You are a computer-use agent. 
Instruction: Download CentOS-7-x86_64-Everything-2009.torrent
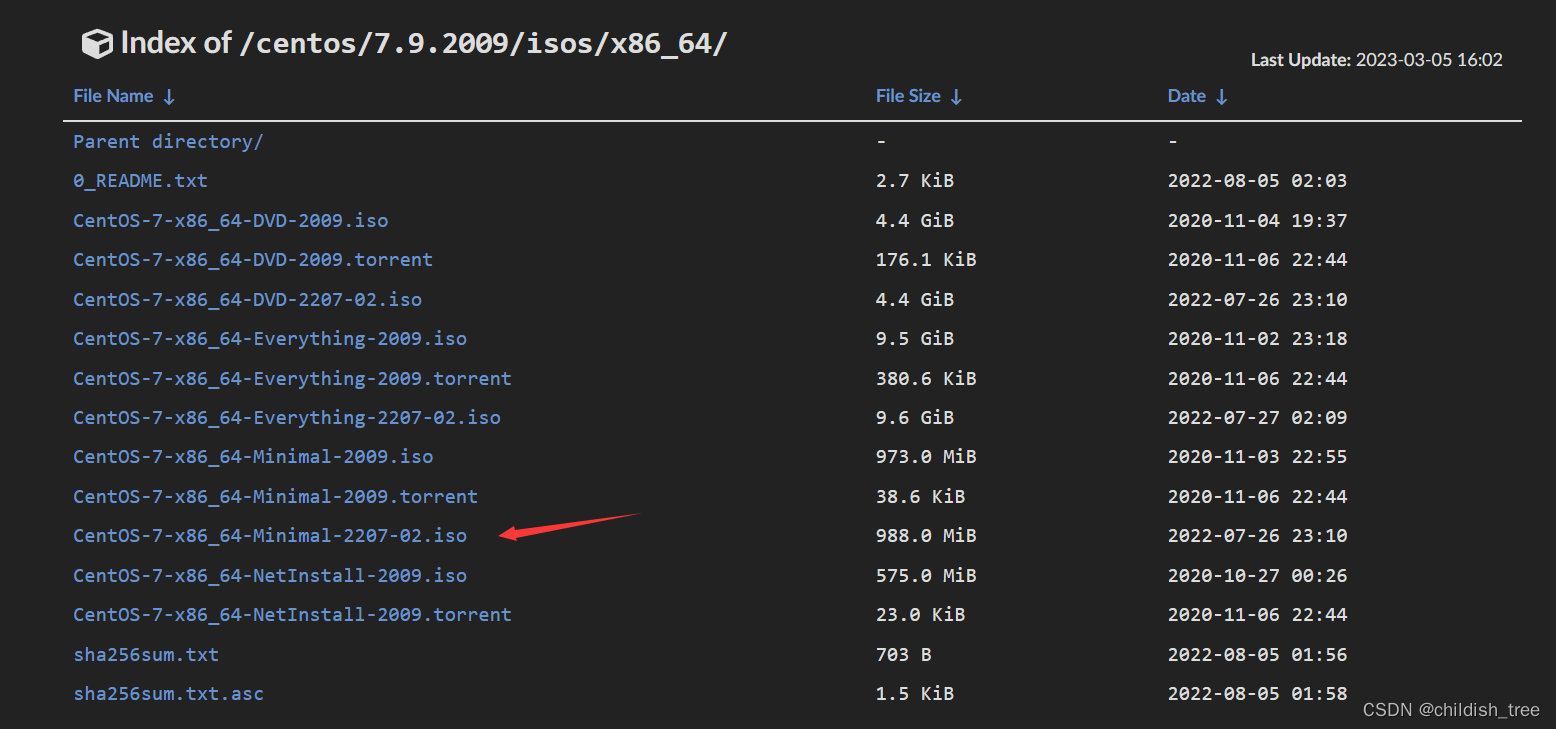coord(292,378)
